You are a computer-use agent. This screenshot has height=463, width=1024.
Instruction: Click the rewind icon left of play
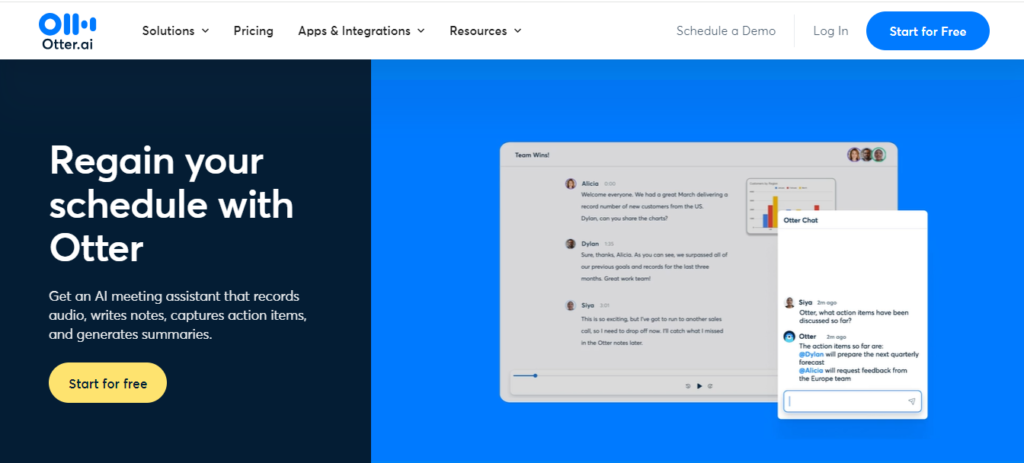click(x=688, y=386)
